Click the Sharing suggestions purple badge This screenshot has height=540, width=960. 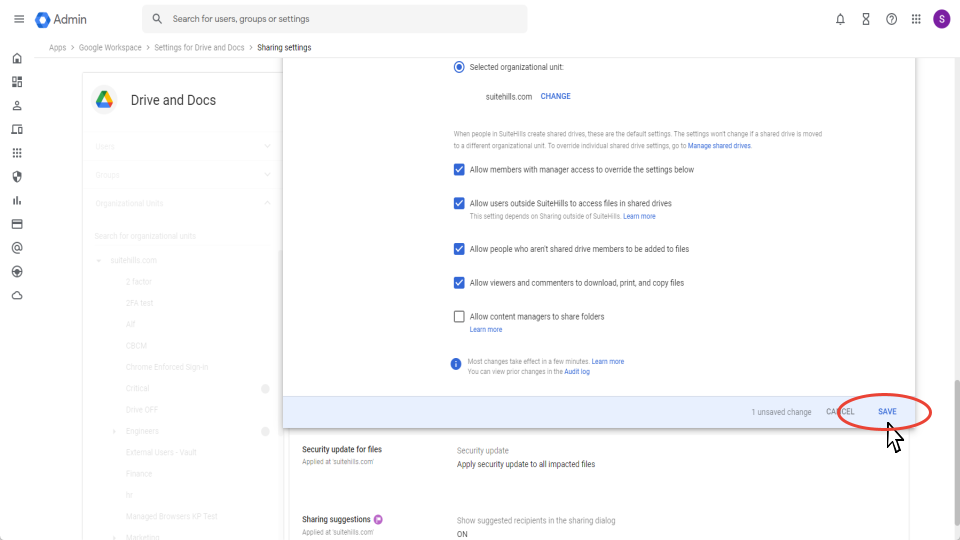(378, 520)
